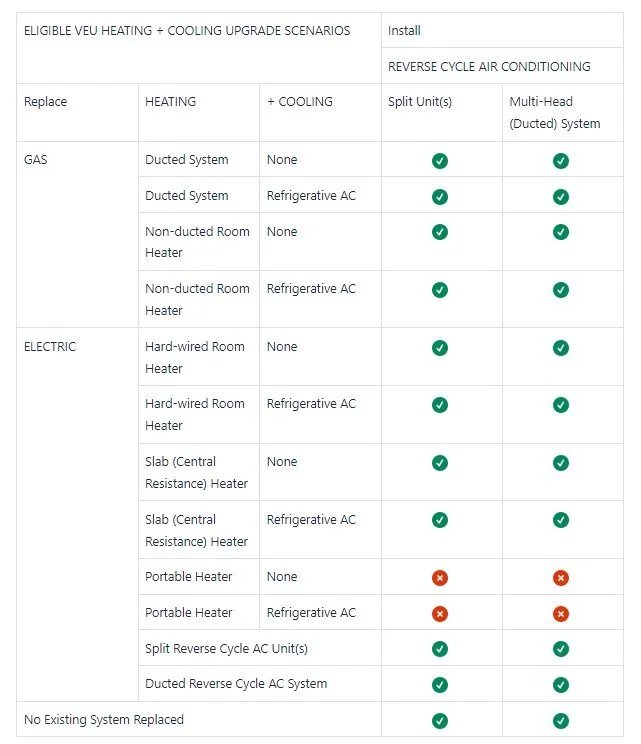Click the + COOLING column header
Image resolution: width=641 pixels, height=744 pixels.
click(300, 102)
